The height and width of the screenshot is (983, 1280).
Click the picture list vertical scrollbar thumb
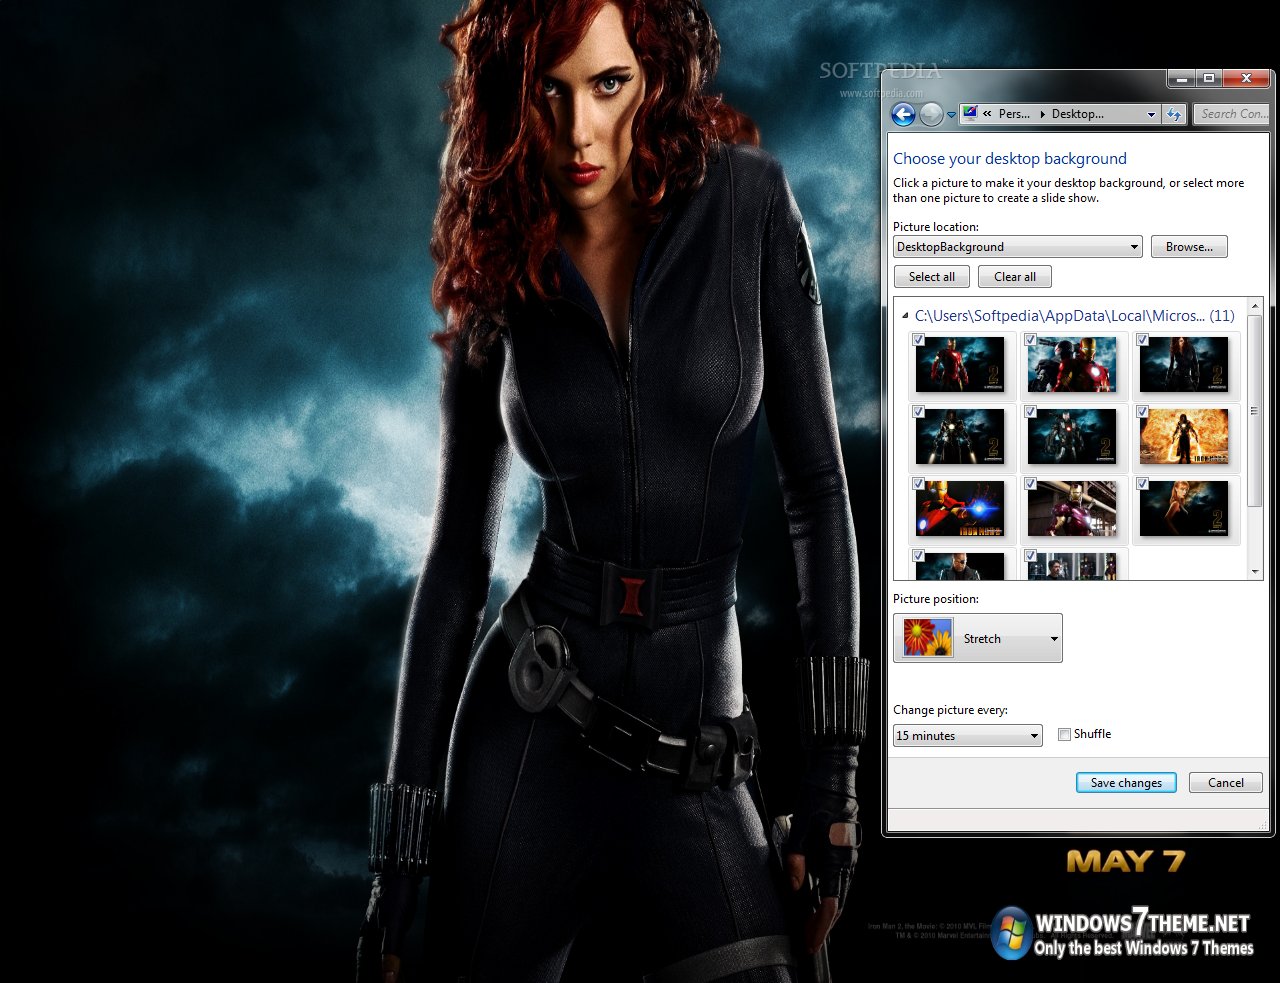tap(1255, 410)
